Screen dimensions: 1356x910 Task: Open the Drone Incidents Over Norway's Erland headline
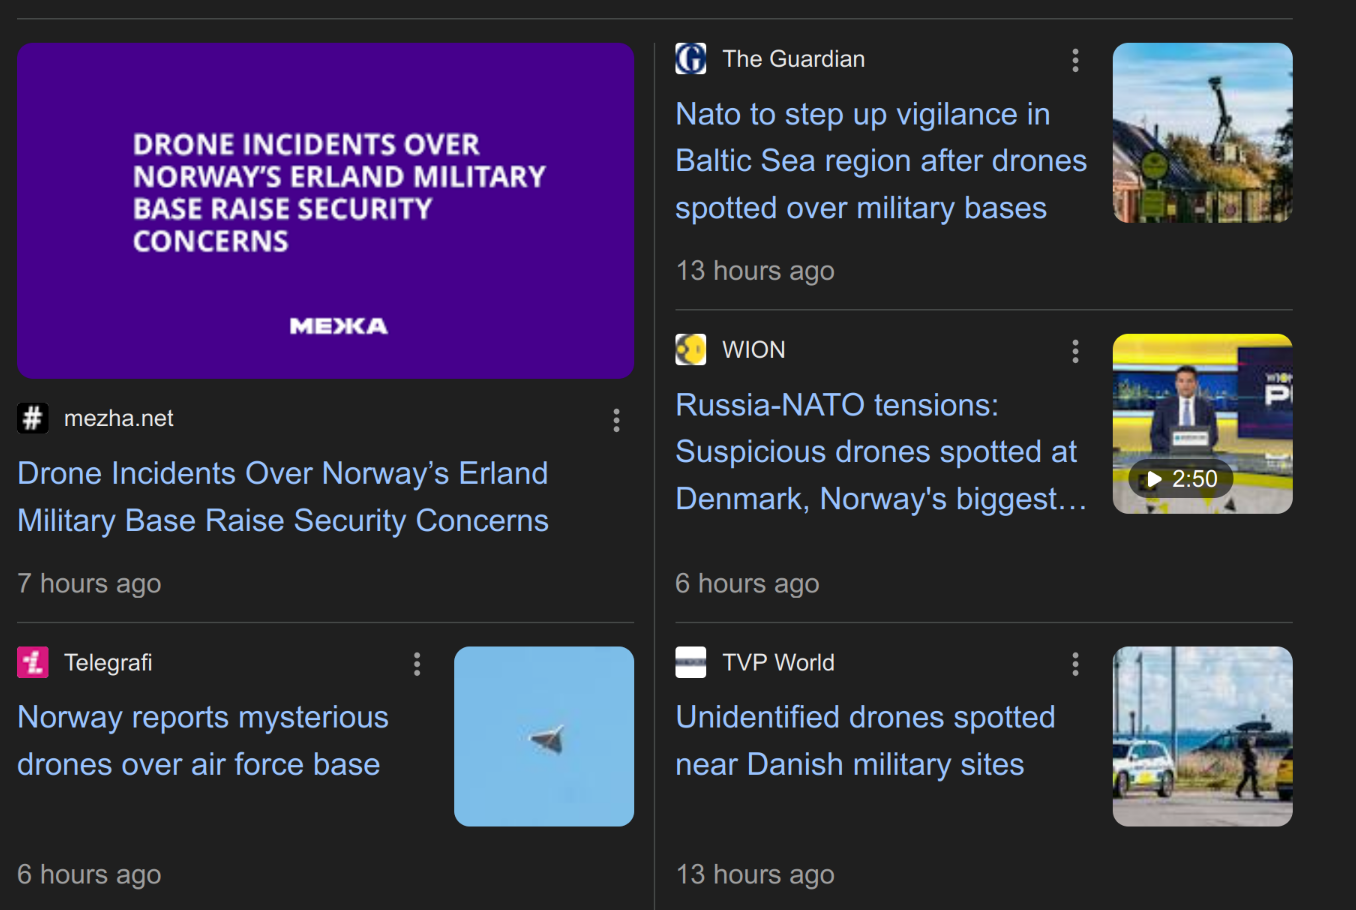(x=283, y=496)
